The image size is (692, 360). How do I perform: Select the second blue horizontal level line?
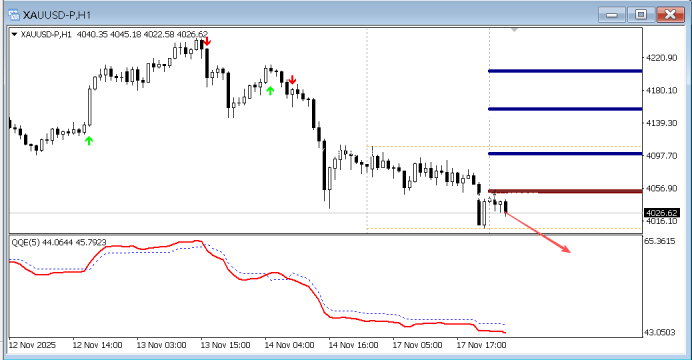[x=565, y=109]
